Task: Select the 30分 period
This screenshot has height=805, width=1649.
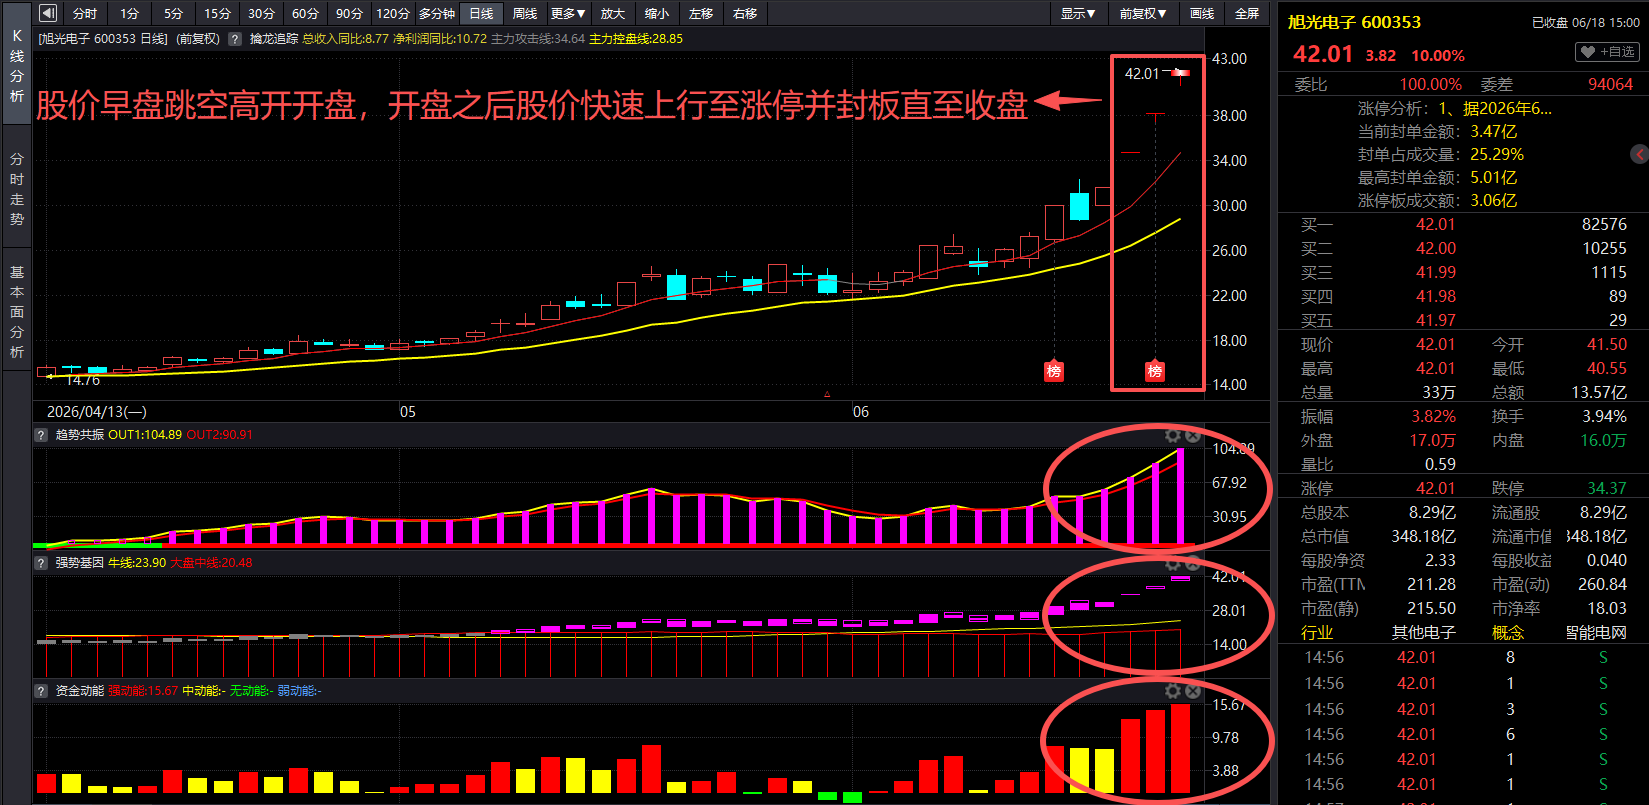Action: (261, 13)
